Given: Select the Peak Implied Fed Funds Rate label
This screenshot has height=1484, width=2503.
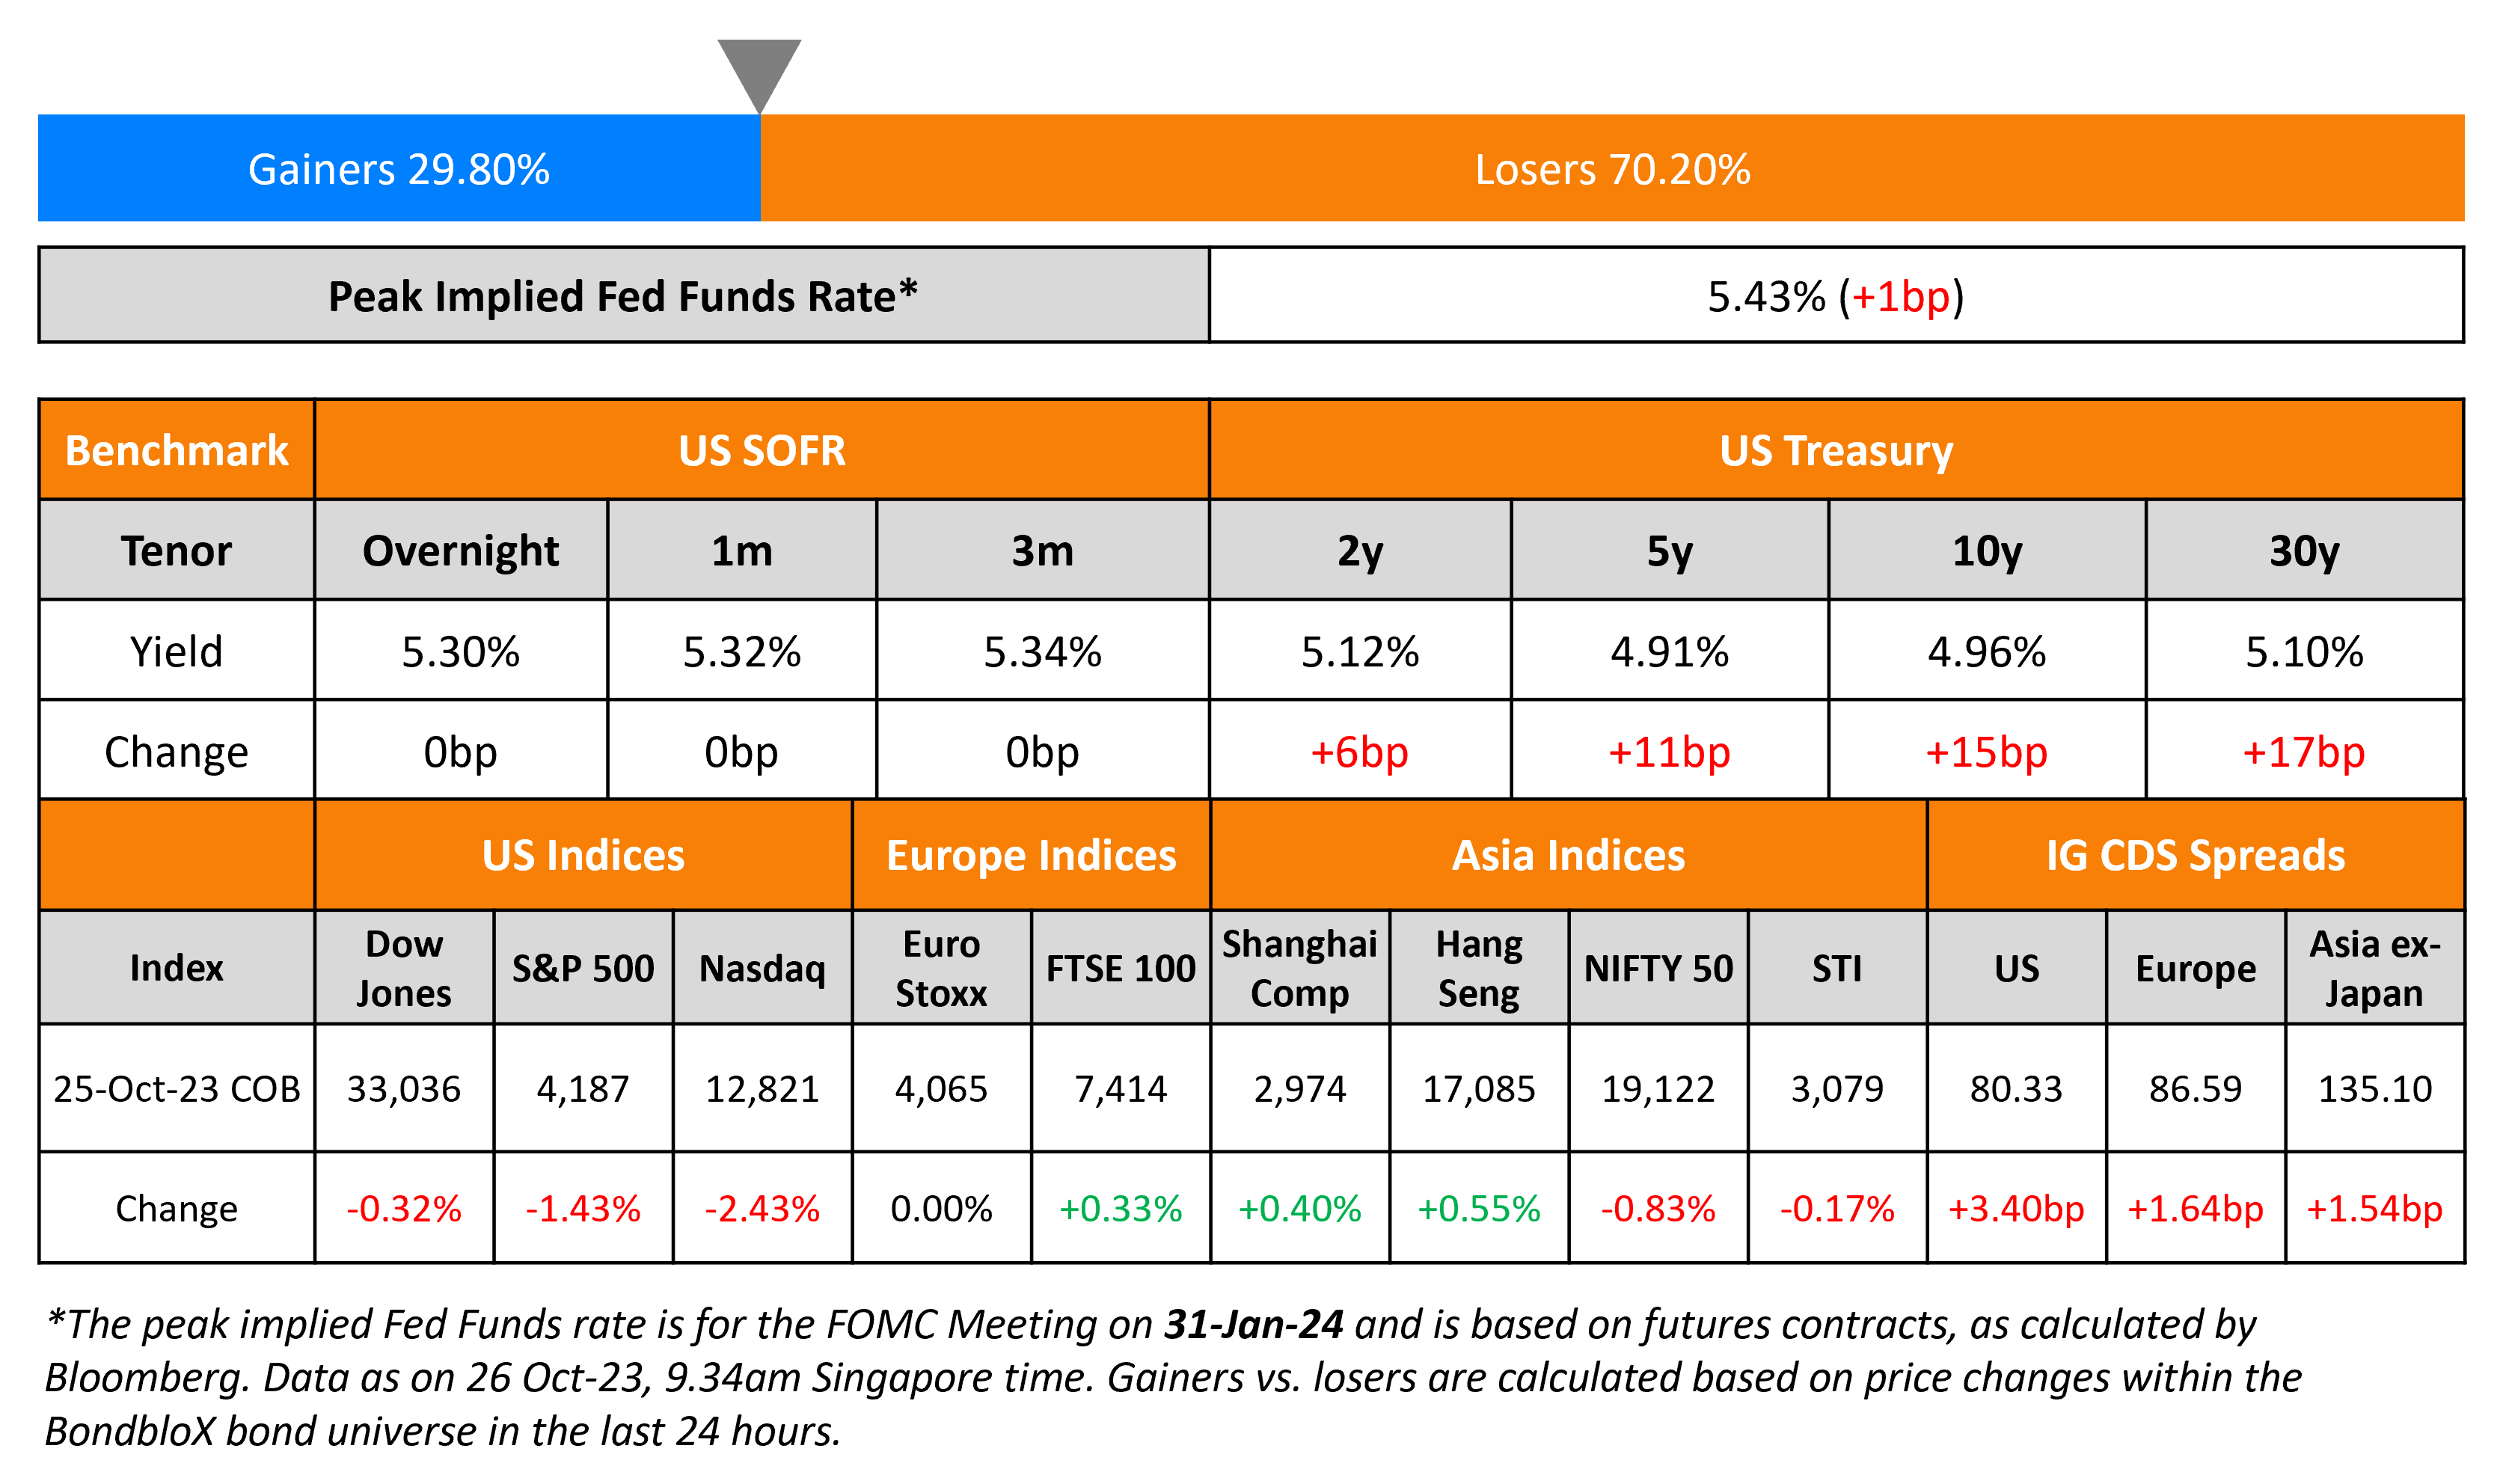Looking at the screenshot, I should 623,296.
